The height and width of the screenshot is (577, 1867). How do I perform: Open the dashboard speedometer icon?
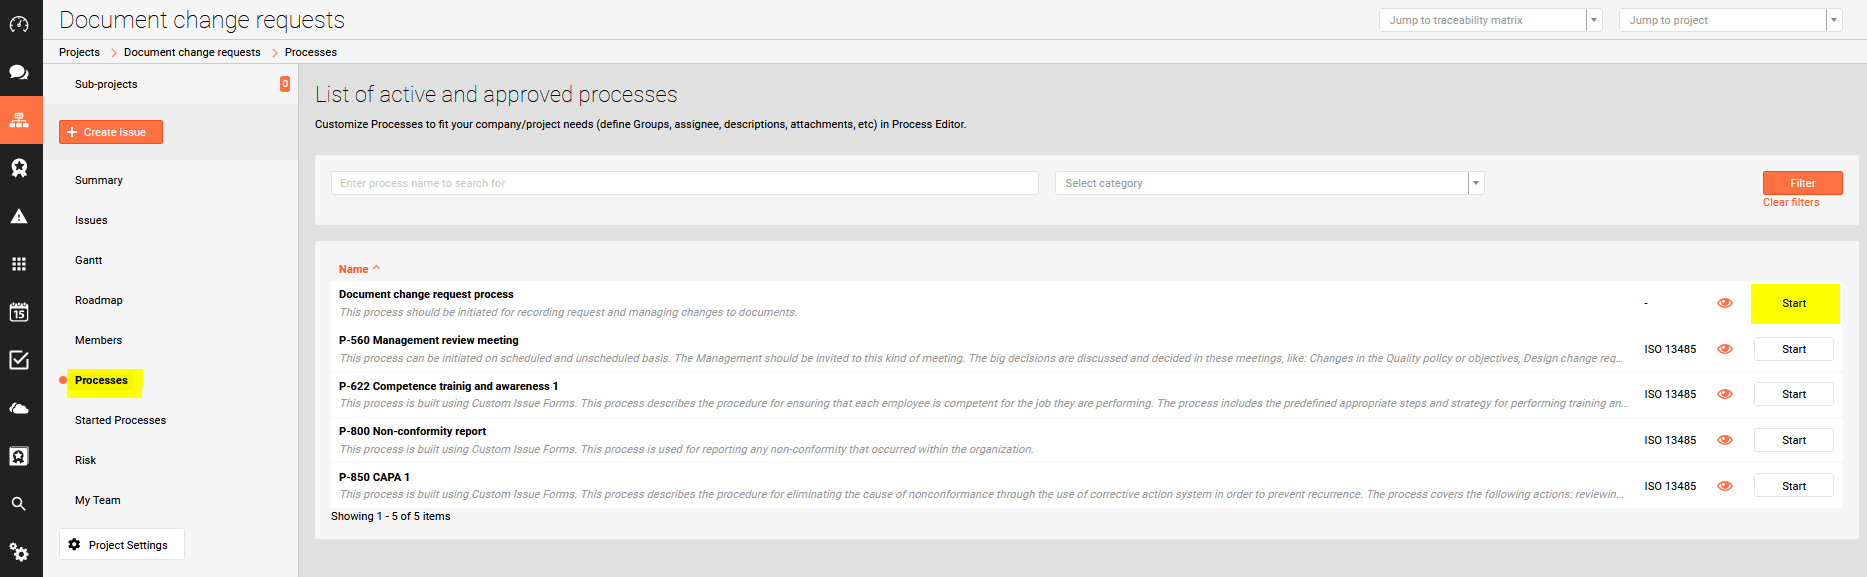19,24
